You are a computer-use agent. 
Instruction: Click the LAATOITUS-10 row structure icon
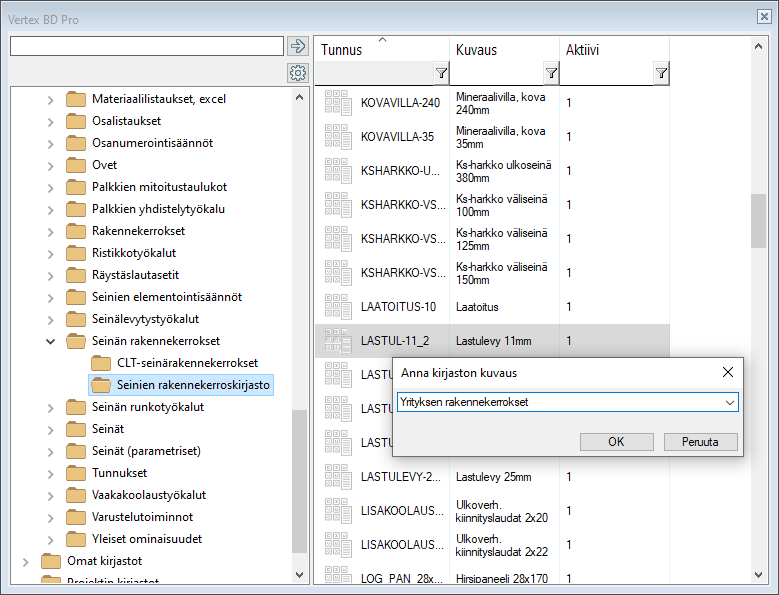click(338, 307)
